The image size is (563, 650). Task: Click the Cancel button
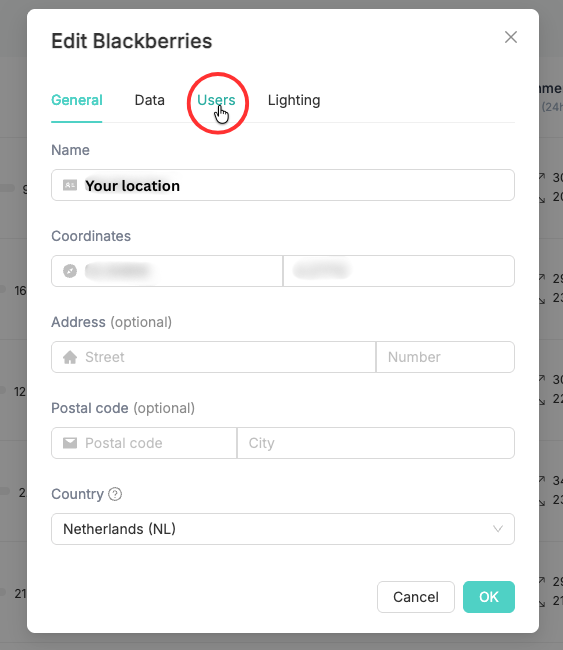416,597
